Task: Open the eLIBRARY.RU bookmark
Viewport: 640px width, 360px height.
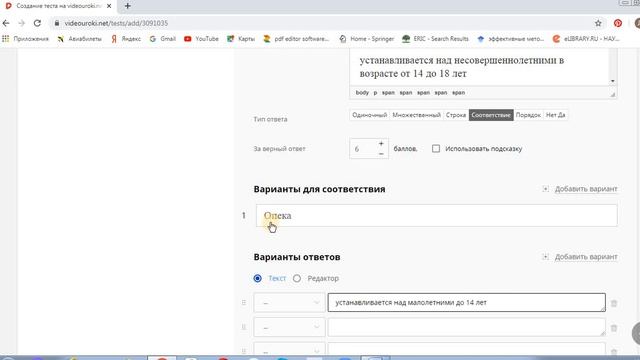Action: (586, 39)
